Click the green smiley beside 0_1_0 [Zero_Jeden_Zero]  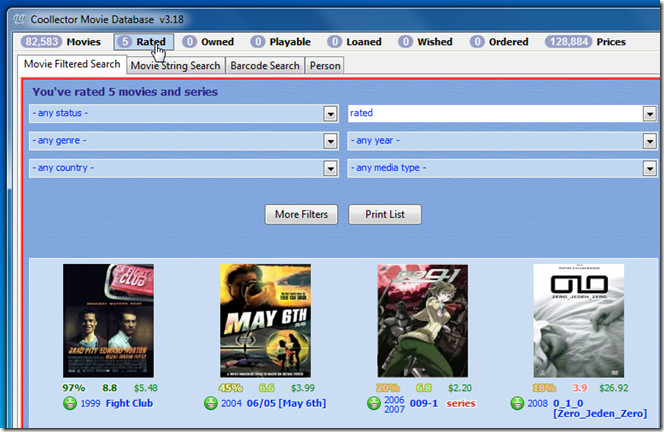click(517, 403)
